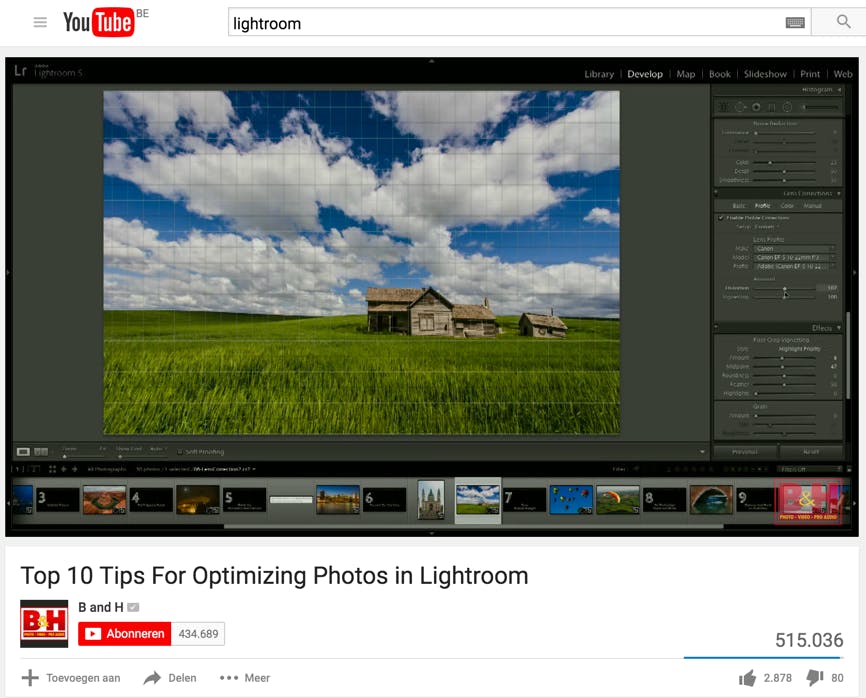Screen dimensions: 866x698
Task: Click the filmstrip horizontal scrollbar
Action: (x=473, y=526)
